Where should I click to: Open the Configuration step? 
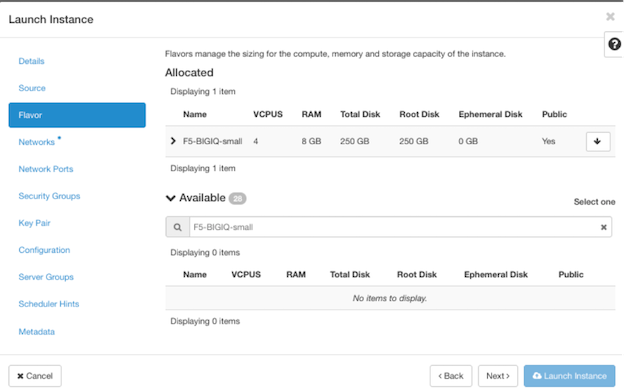44,250
